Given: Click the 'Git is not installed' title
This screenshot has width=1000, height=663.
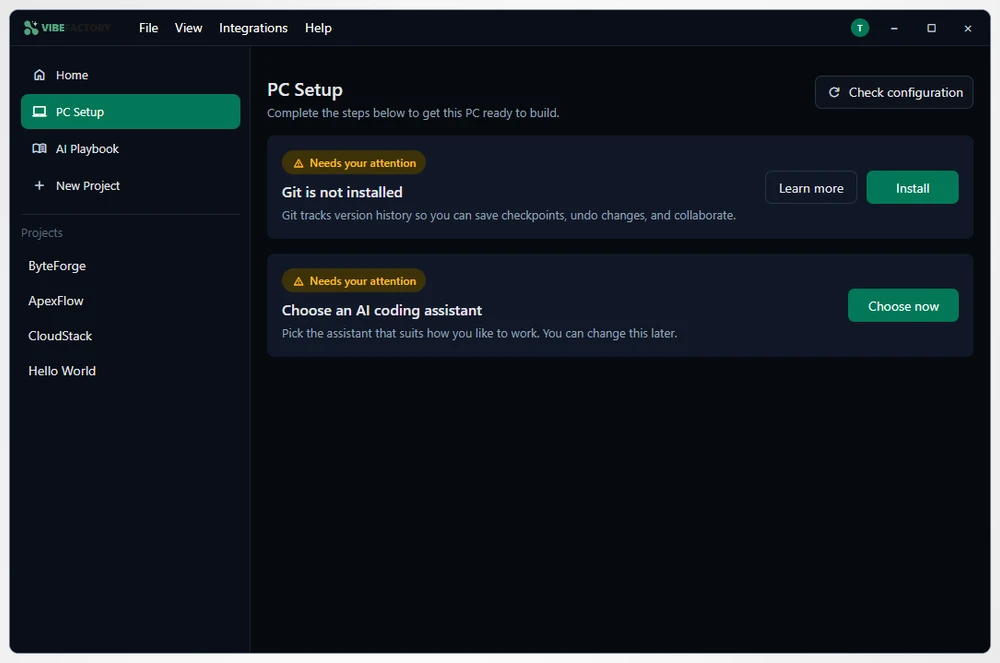Looking at the screenshot, I should pos(342,192).
